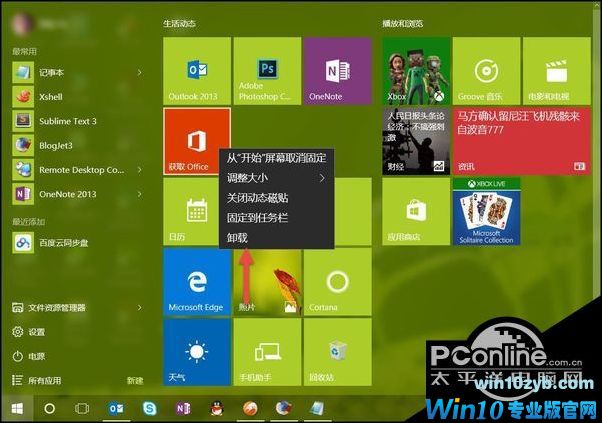This screenshot has width=602, height=423.
Task: Choose the Resize menu entry
Action: click(276, 178)
